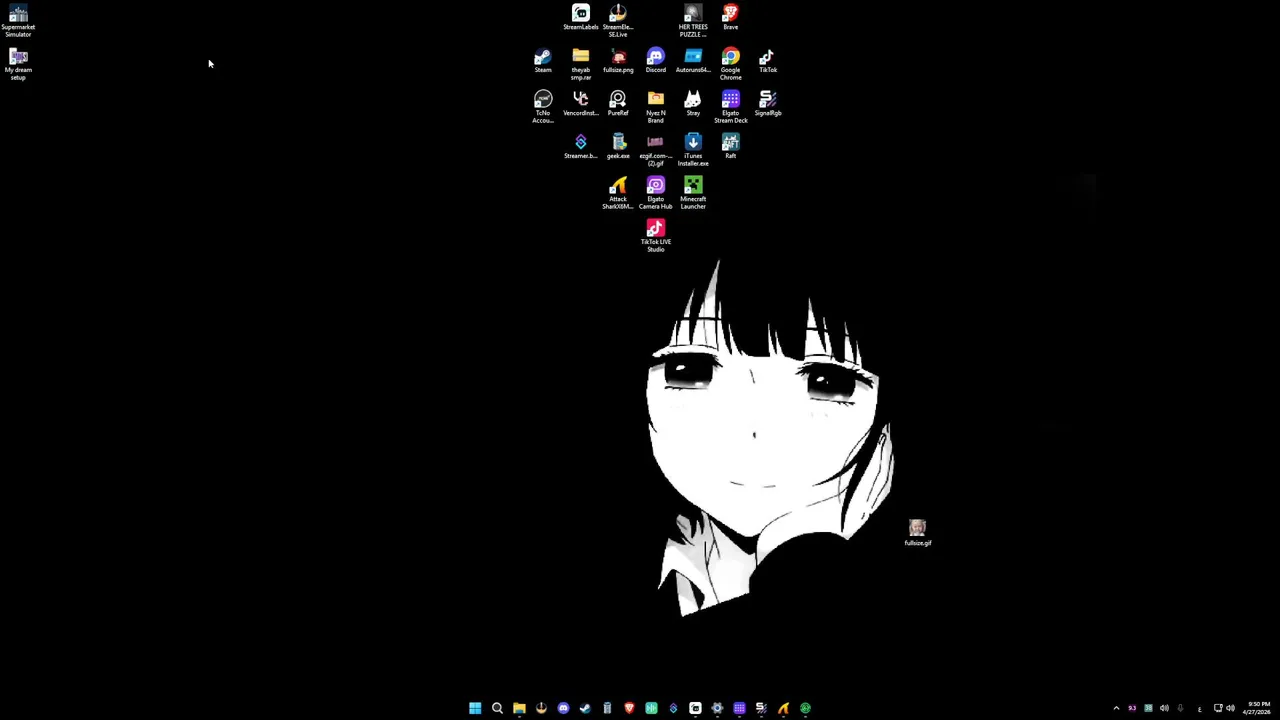1280x720 pixels.
Task: Select the TikTok desktop shortcut
Action: pos(768,61)
